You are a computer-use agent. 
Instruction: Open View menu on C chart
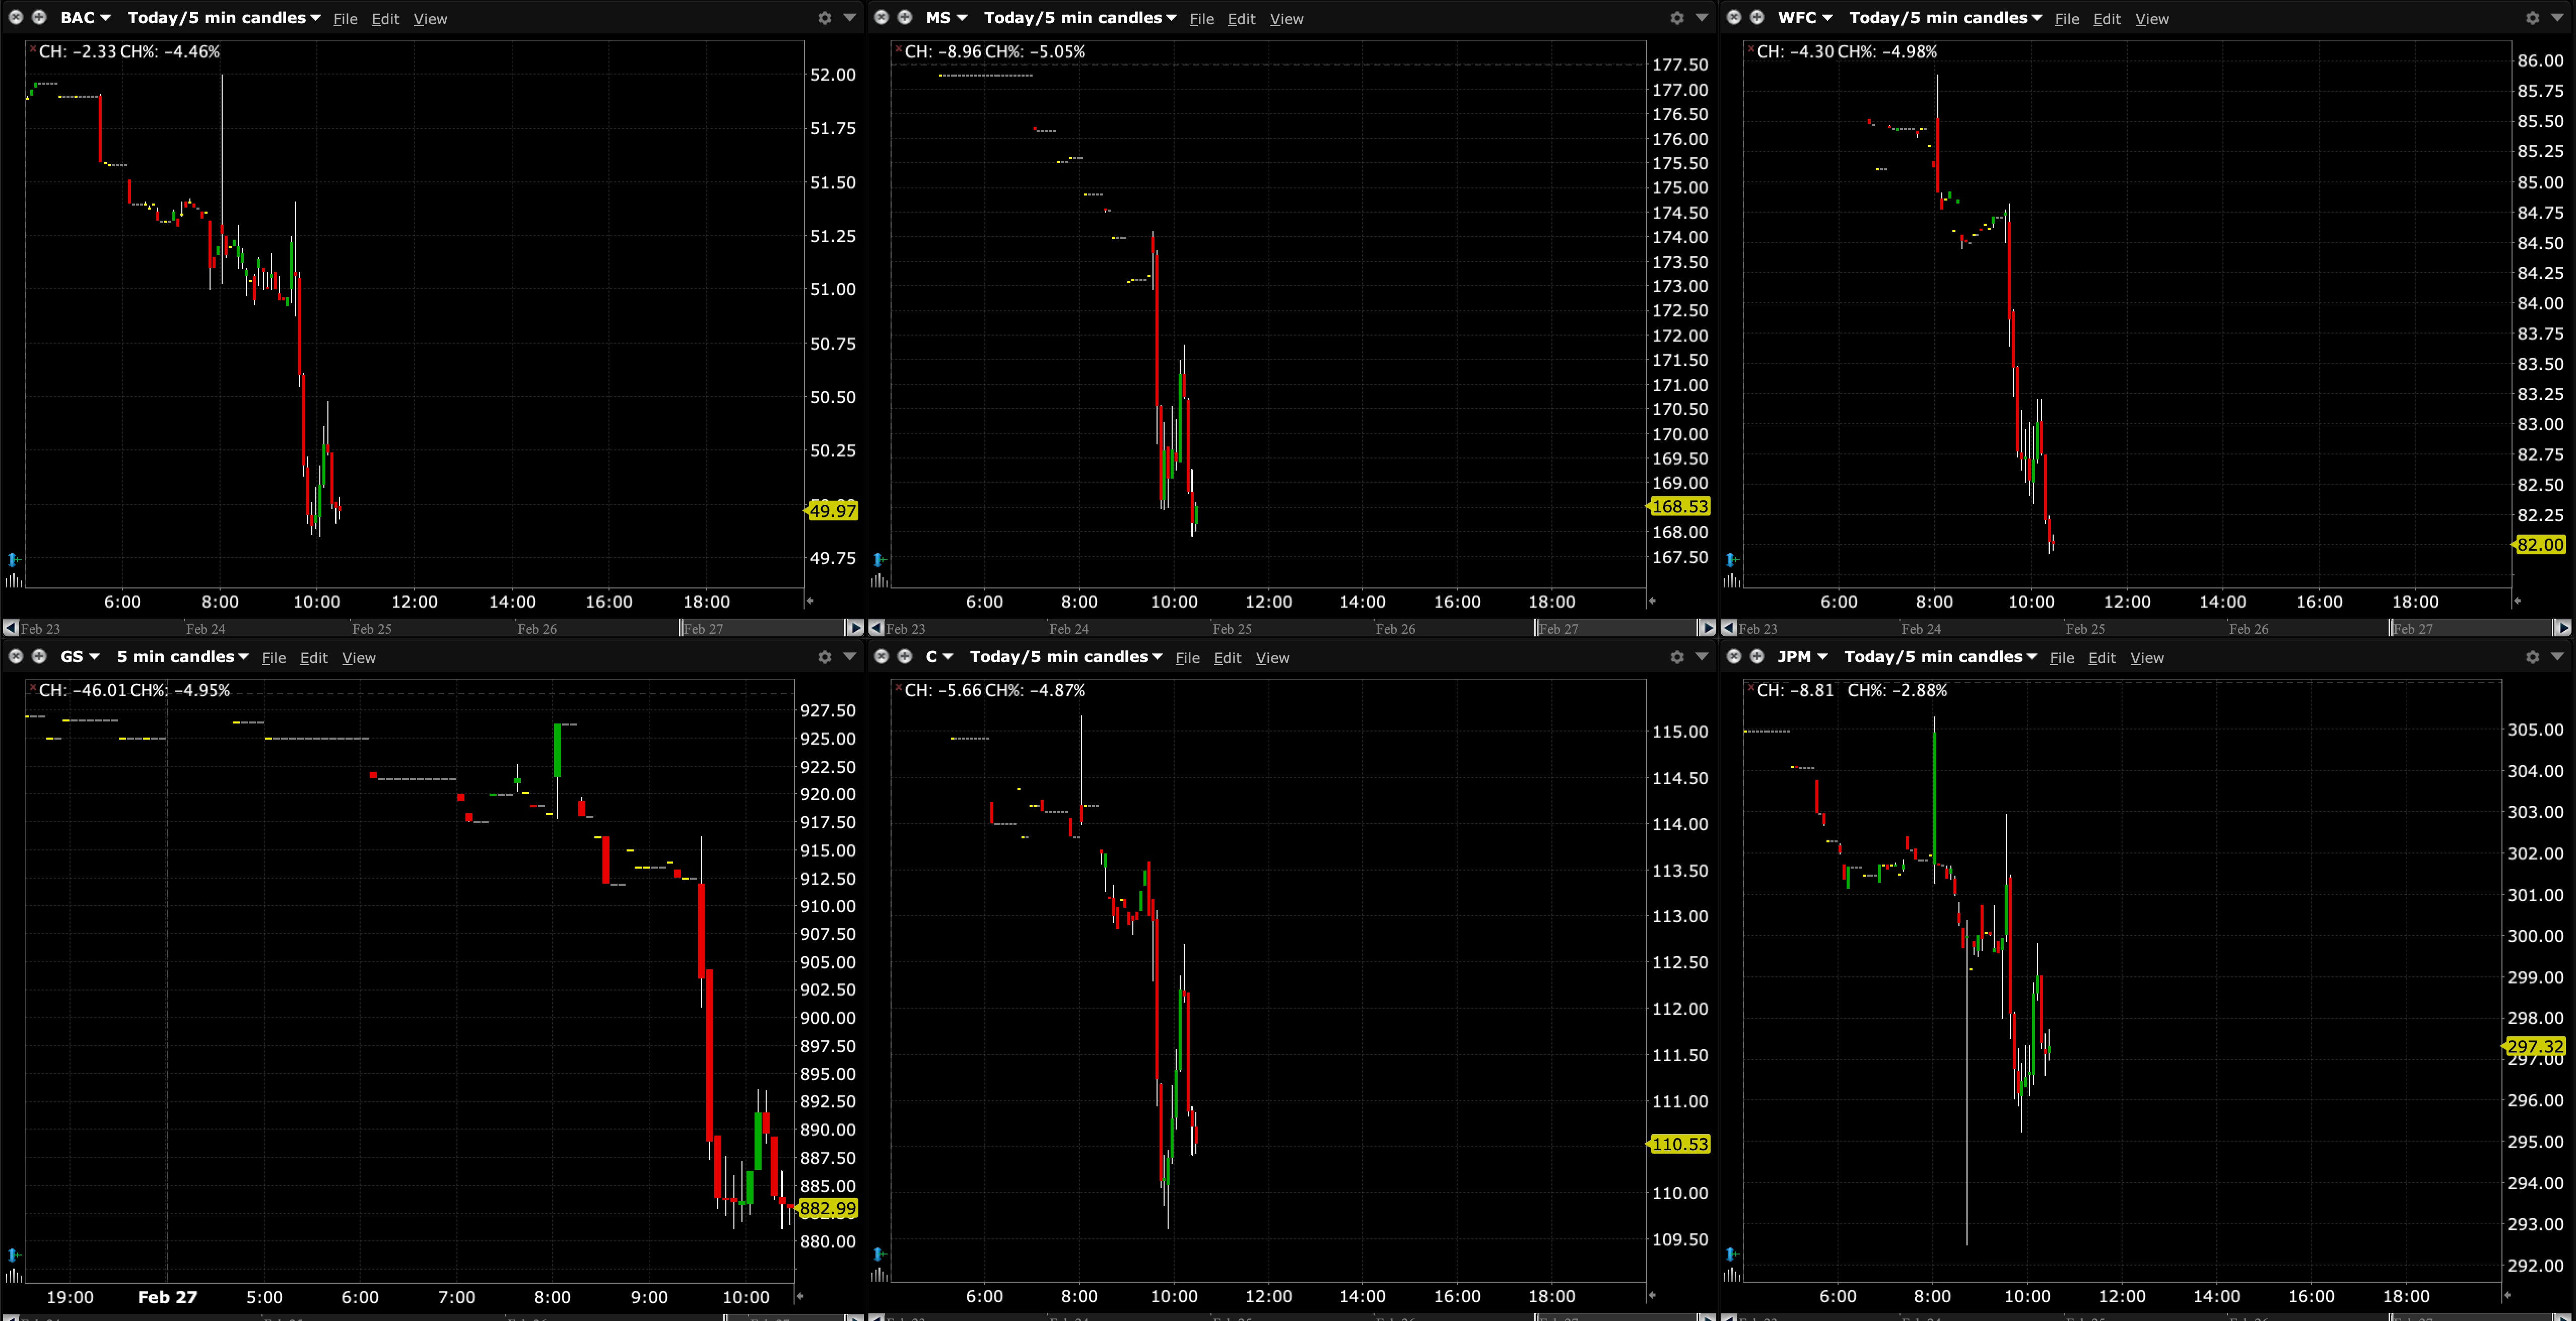point(1272,658)
